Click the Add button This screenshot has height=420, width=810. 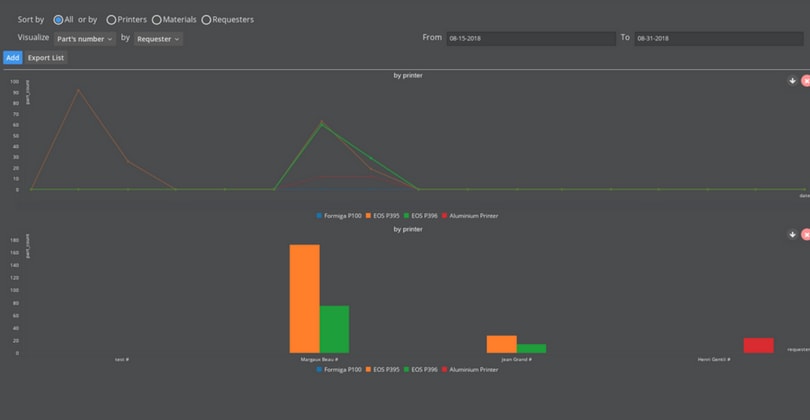coord(12,57)
